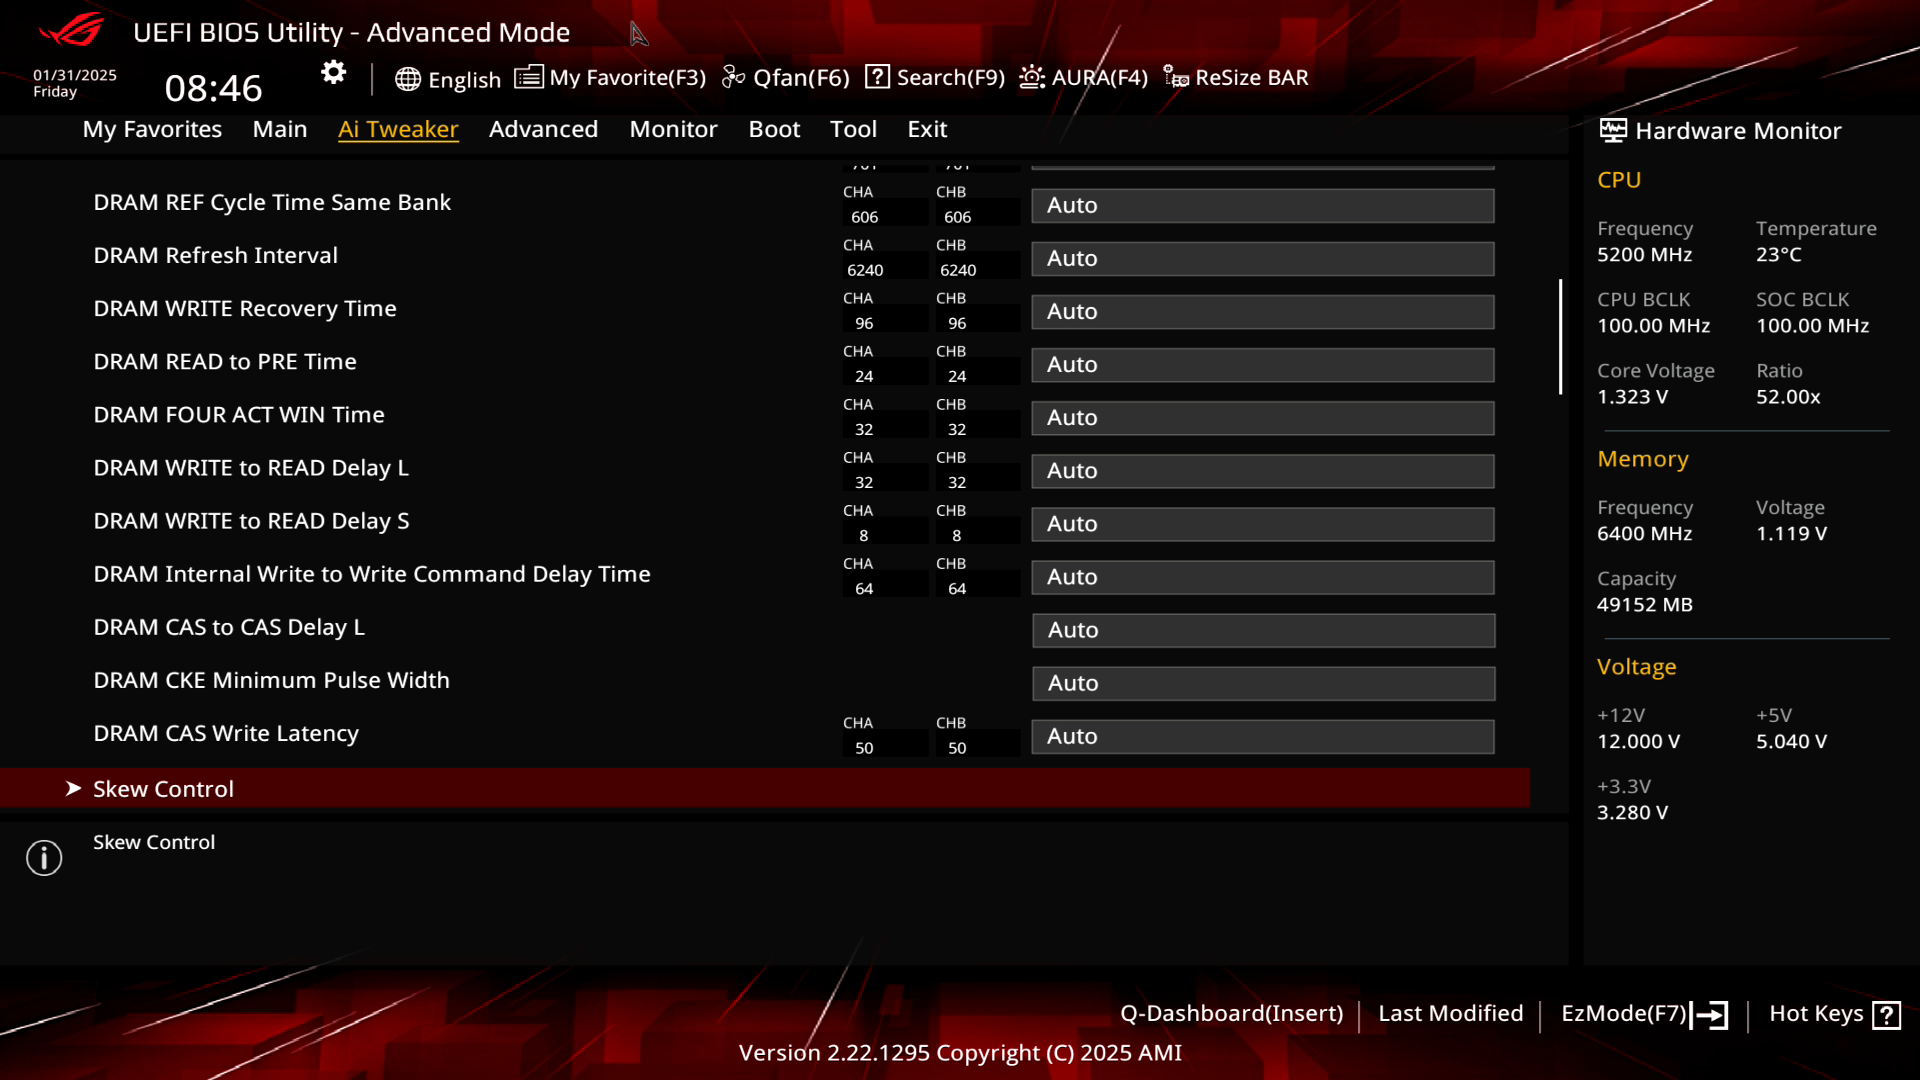
Task: Enable ReSize BAR feature
Action: pyautogui.click(x=1236, y=76)
